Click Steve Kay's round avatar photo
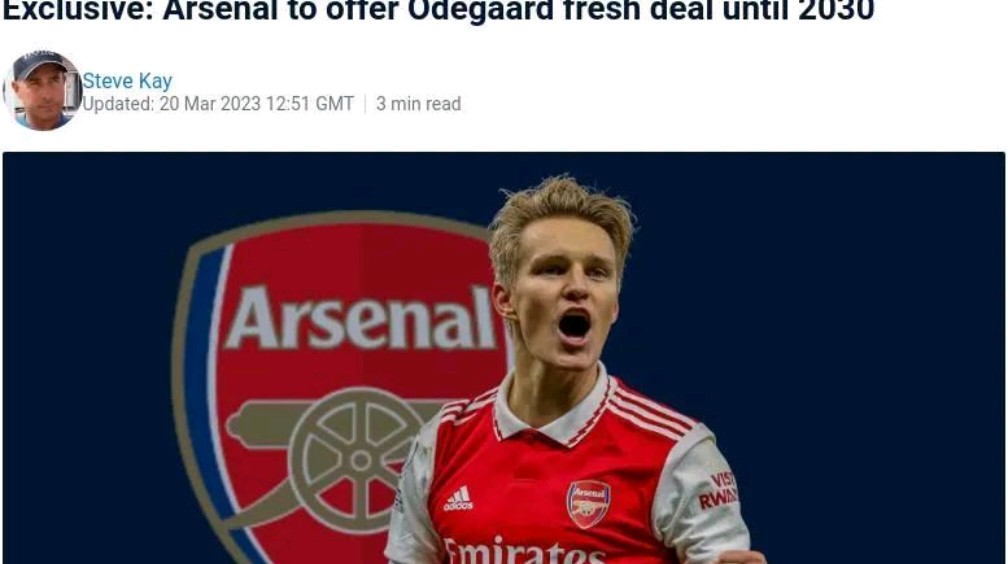The image size is (1008, 564). 42,90
